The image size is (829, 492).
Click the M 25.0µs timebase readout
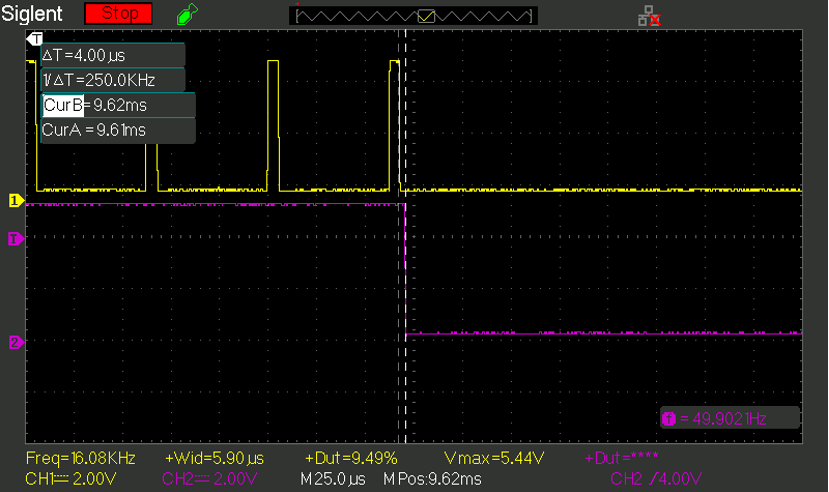(x=333, y=479)
